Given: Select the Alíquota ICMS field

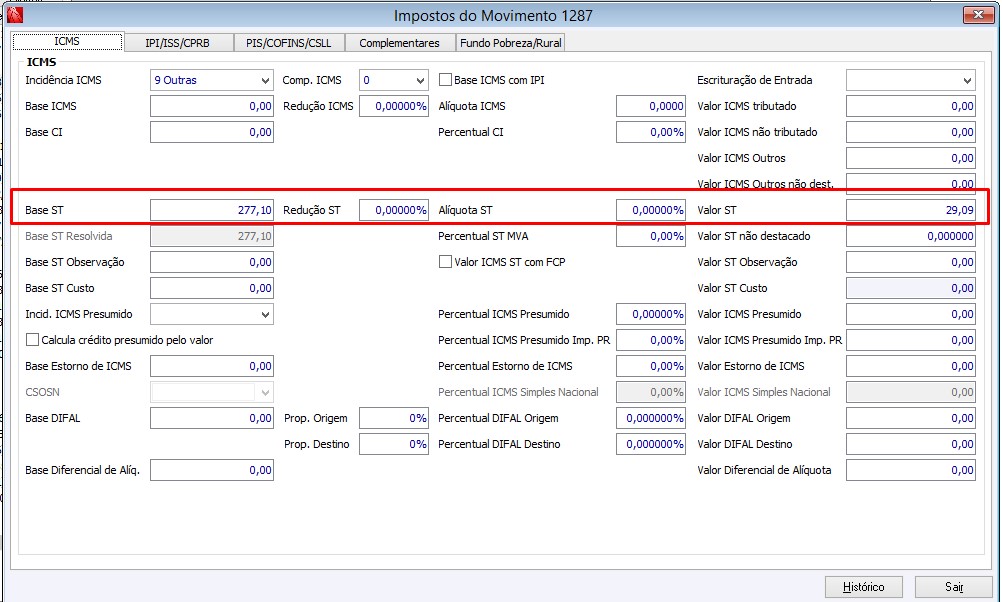Looking at the screenshot, I should (x=651, y=106).
